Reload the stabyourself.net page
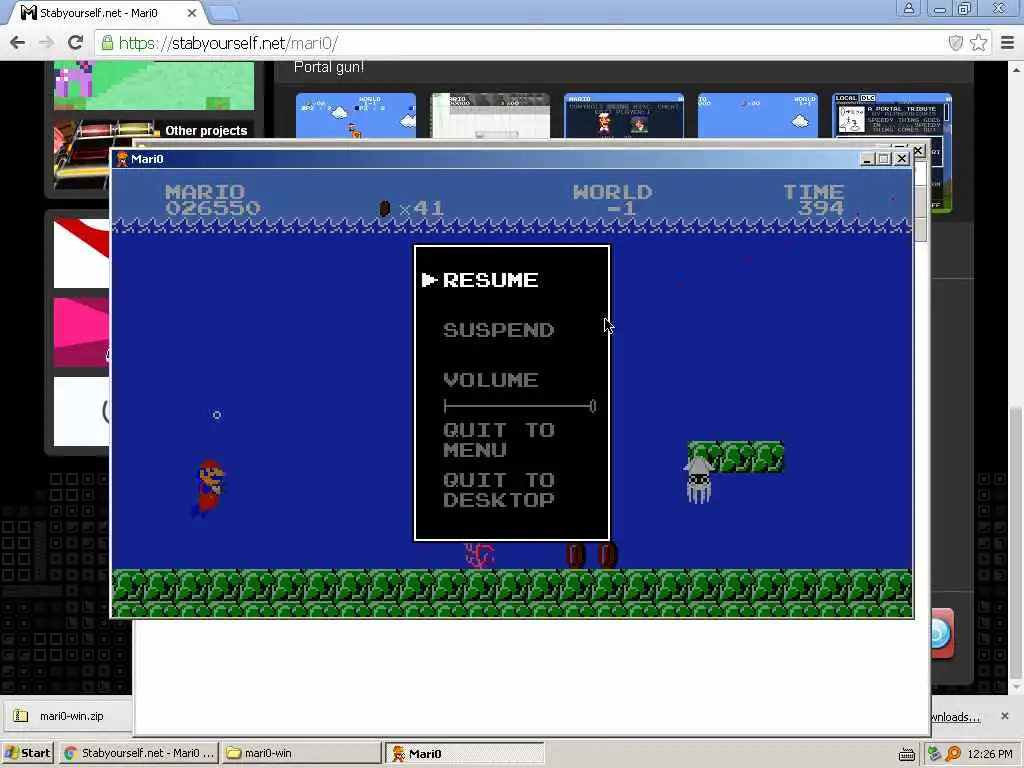 (x=75, y=43)
